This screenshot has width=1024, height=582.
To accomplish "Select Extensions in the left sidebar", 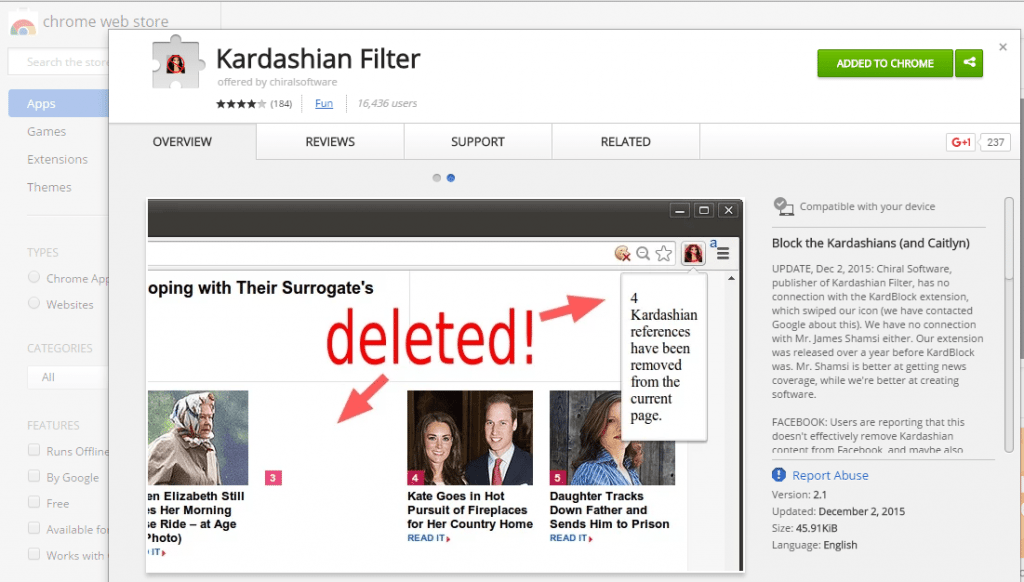I will [x=57, y=159].
